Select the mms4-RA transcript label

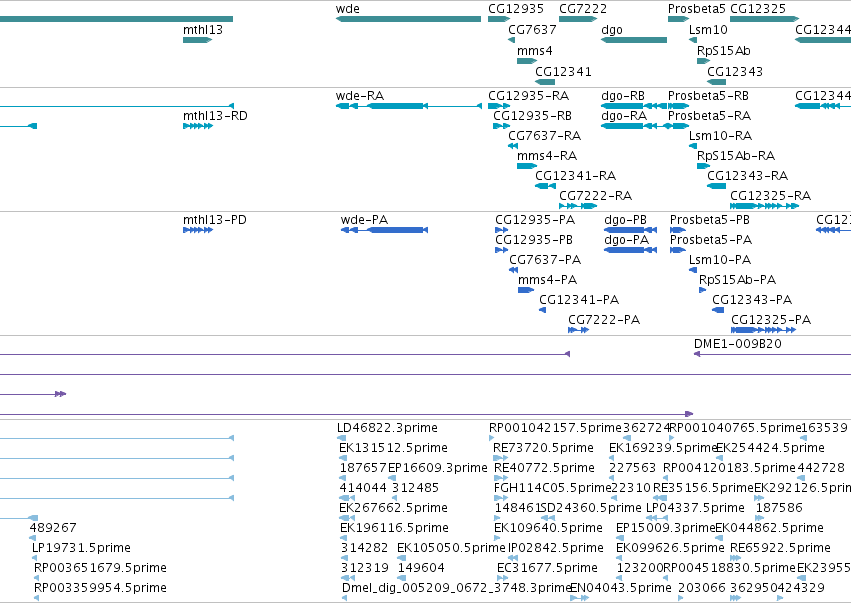point(547,156)
